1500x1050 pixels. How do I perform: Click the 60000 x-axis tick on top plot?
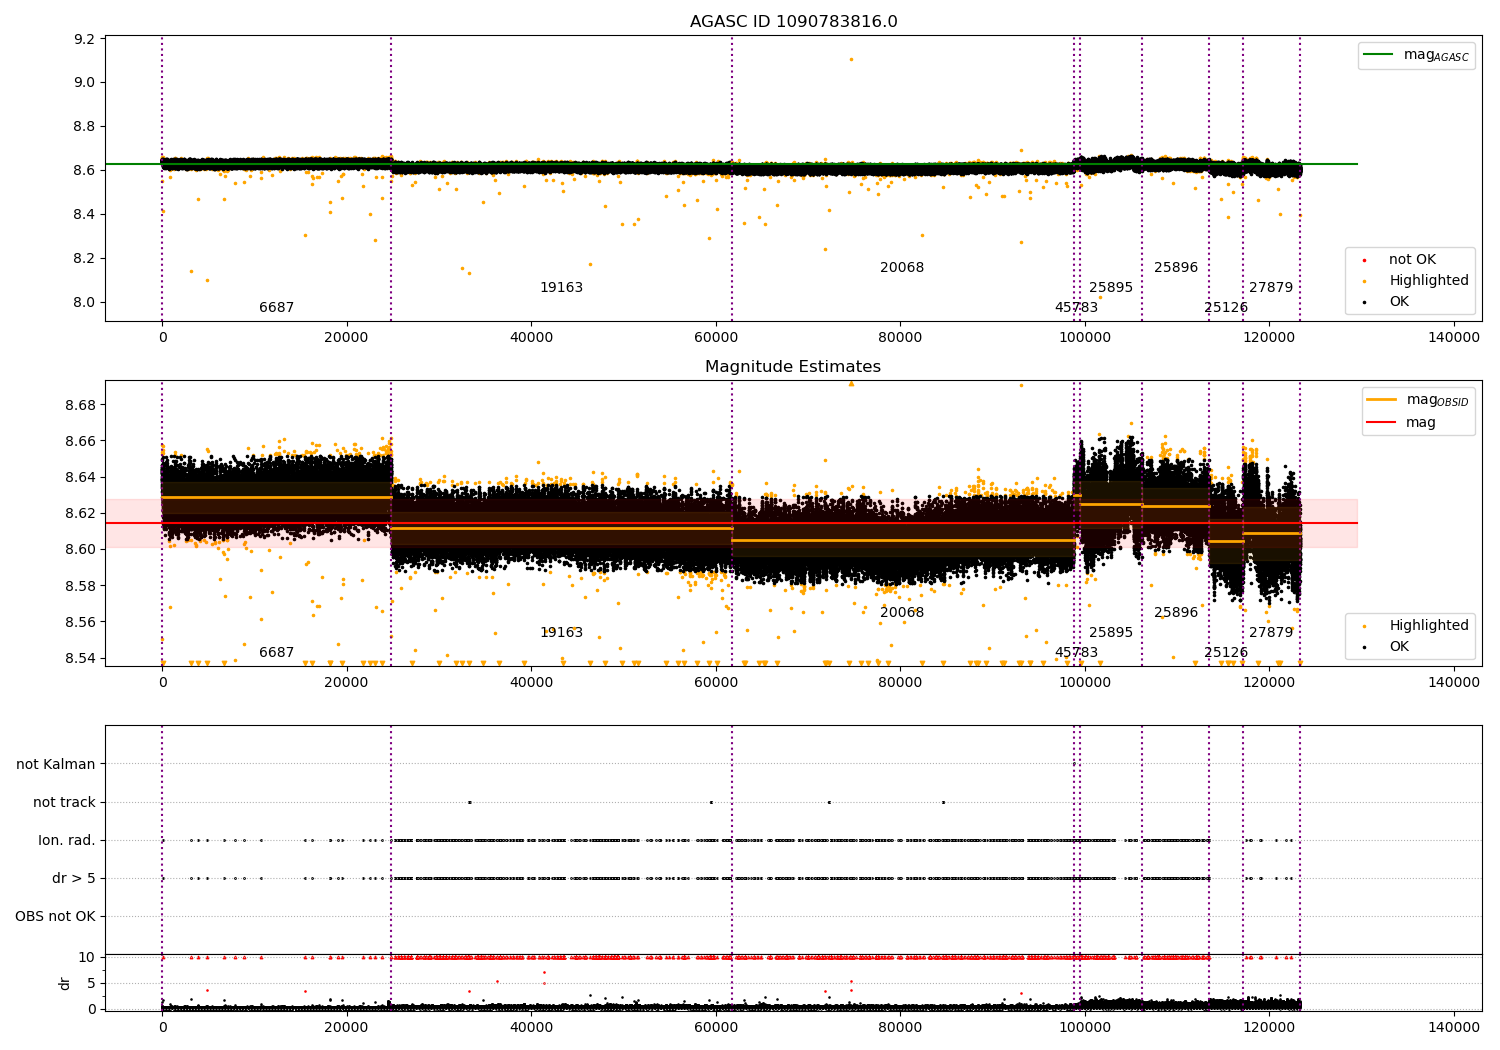[716, 338]
